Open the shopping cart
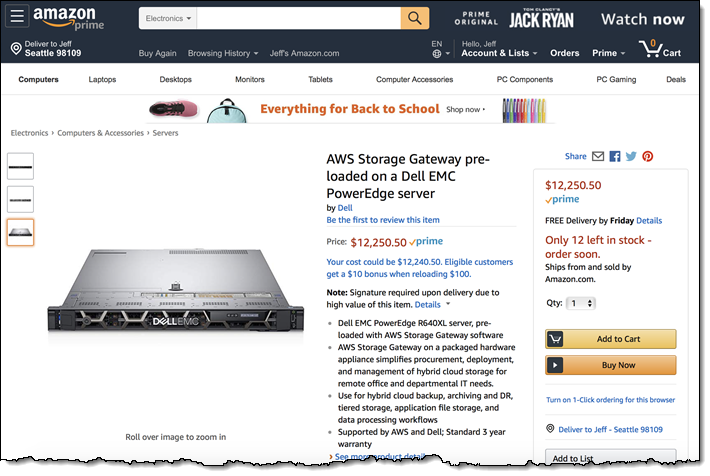 pos(660,50)
